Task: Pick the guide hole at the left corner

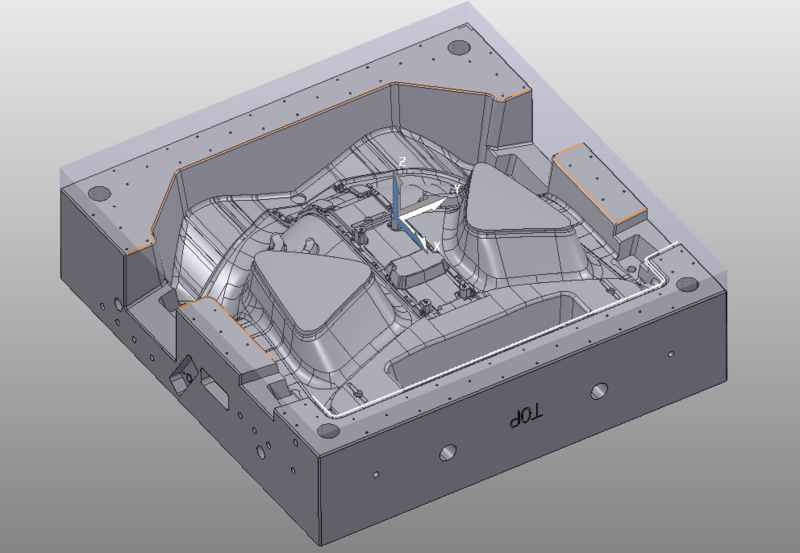Action: [99, 194]
